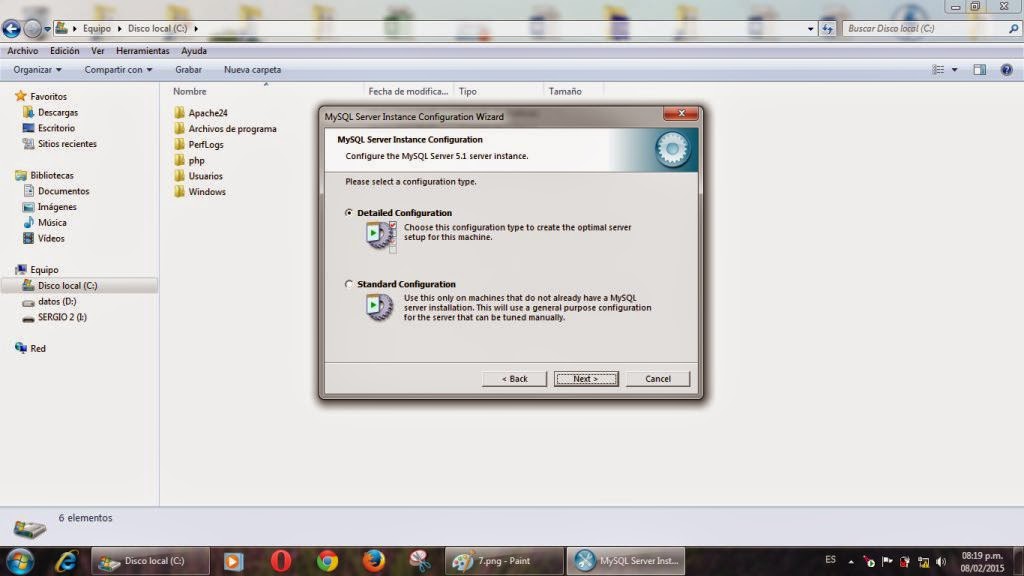This screenshot has width=1024, height=576.
Task: Change the view with the views icon
Action: (938, 70)
